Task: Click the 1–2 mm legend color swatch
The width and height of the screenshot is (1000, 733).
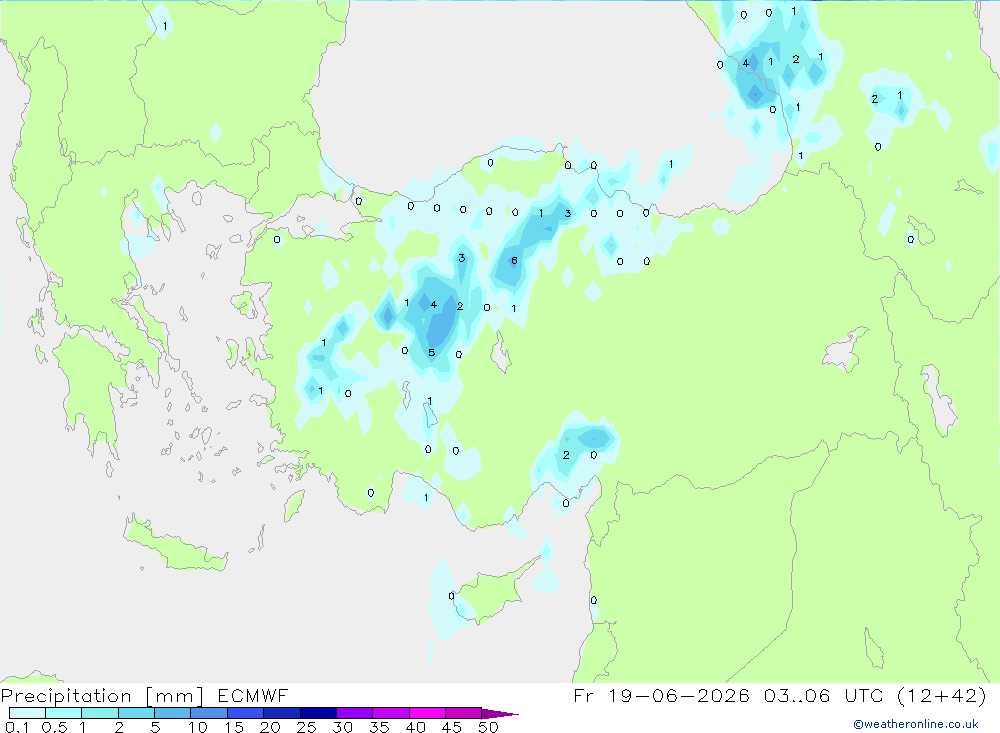Action: pos(100,713)
